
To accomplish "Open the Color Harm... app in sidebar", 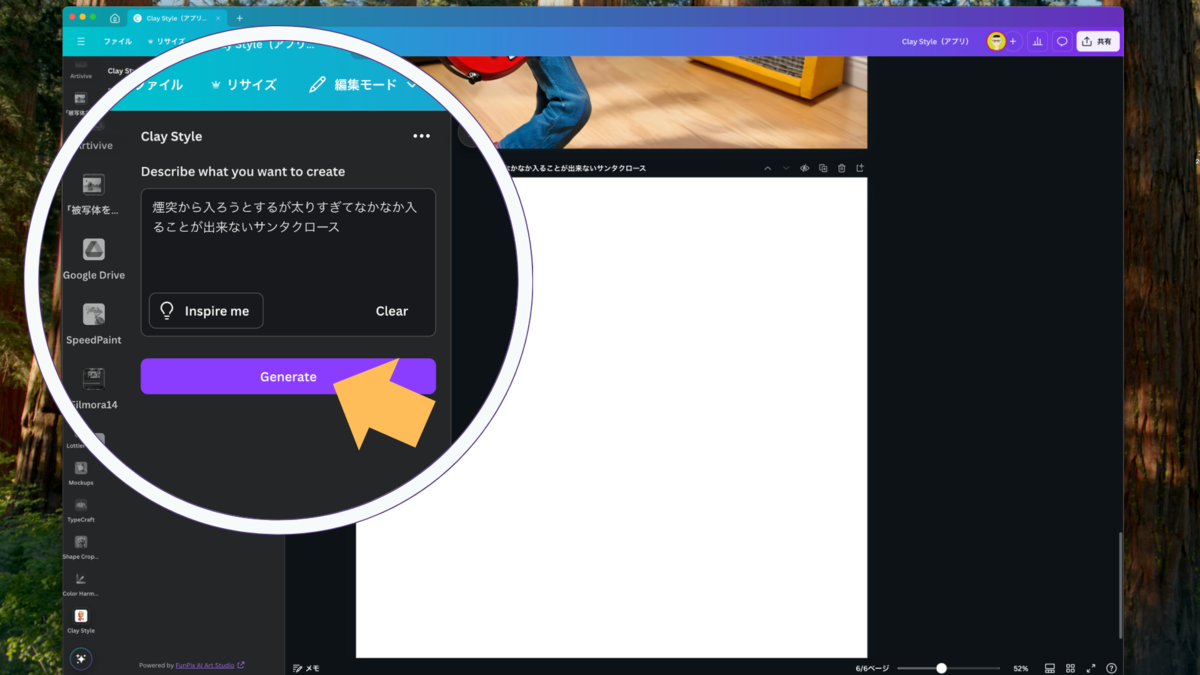I will point(81,584).
